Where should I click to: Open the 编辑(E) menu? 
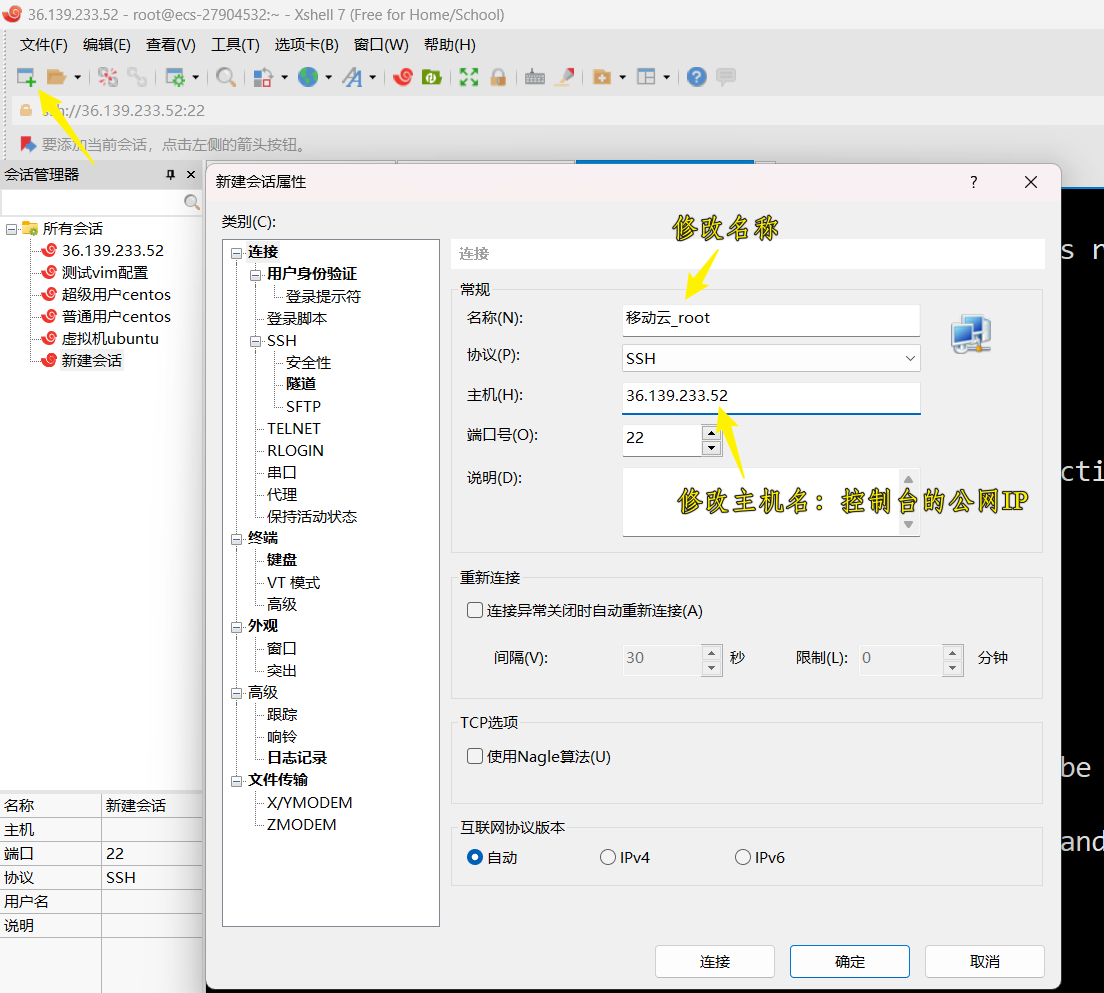click(x=106, y=45)
